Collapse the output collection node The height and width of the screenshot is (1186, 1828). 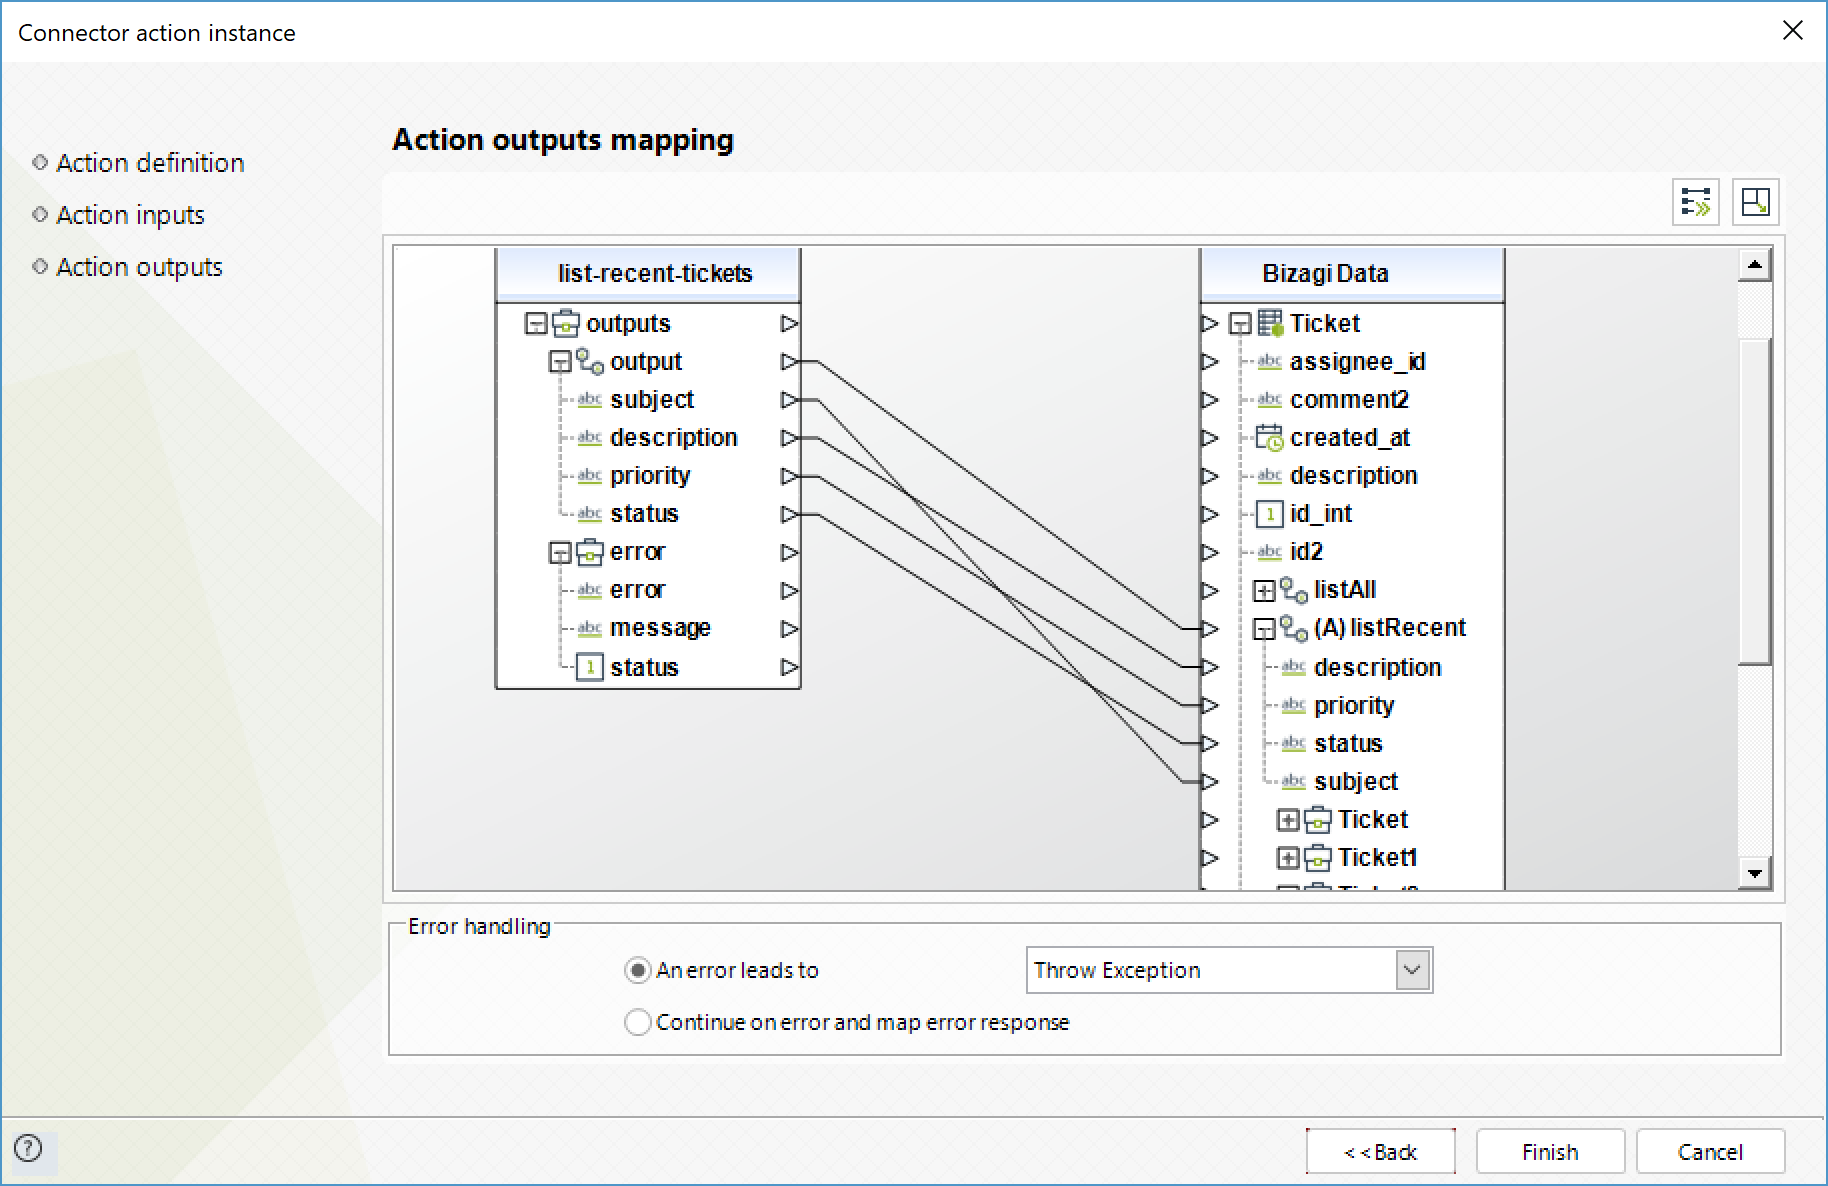pos(560,362)
